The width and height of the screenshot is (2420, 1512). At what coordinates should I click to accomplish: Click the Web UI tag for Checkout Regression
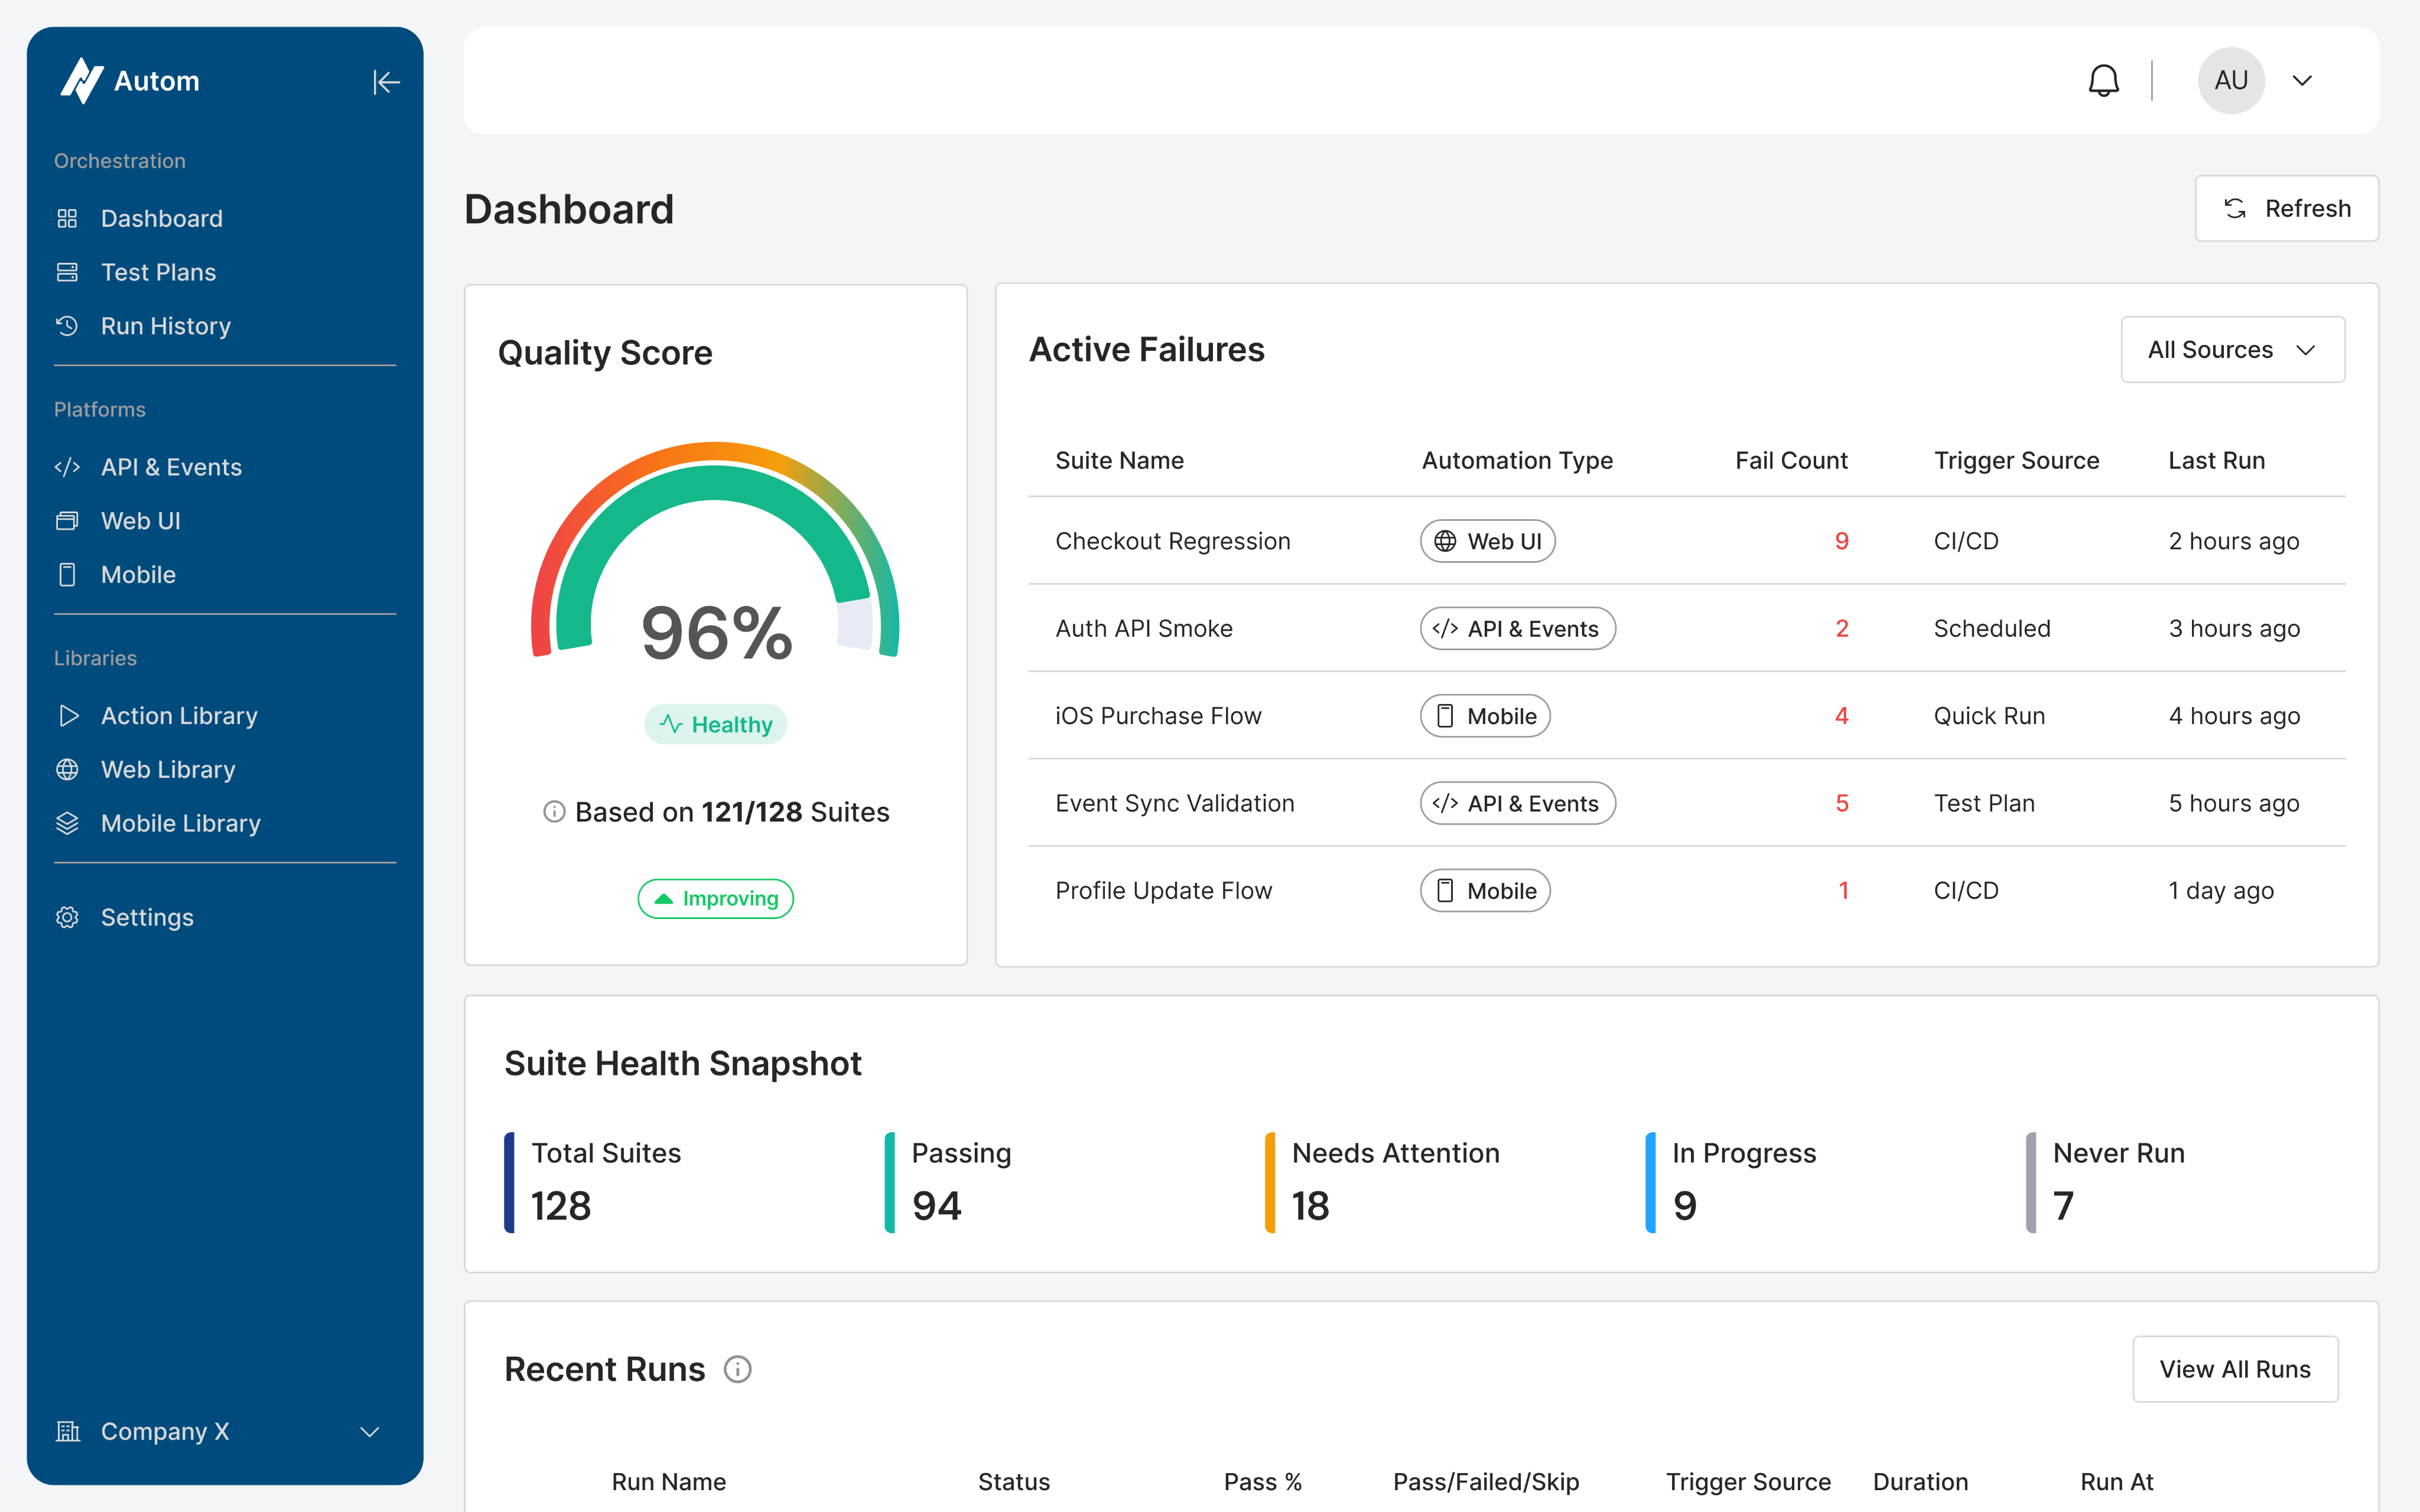(x=1487, y=541)
